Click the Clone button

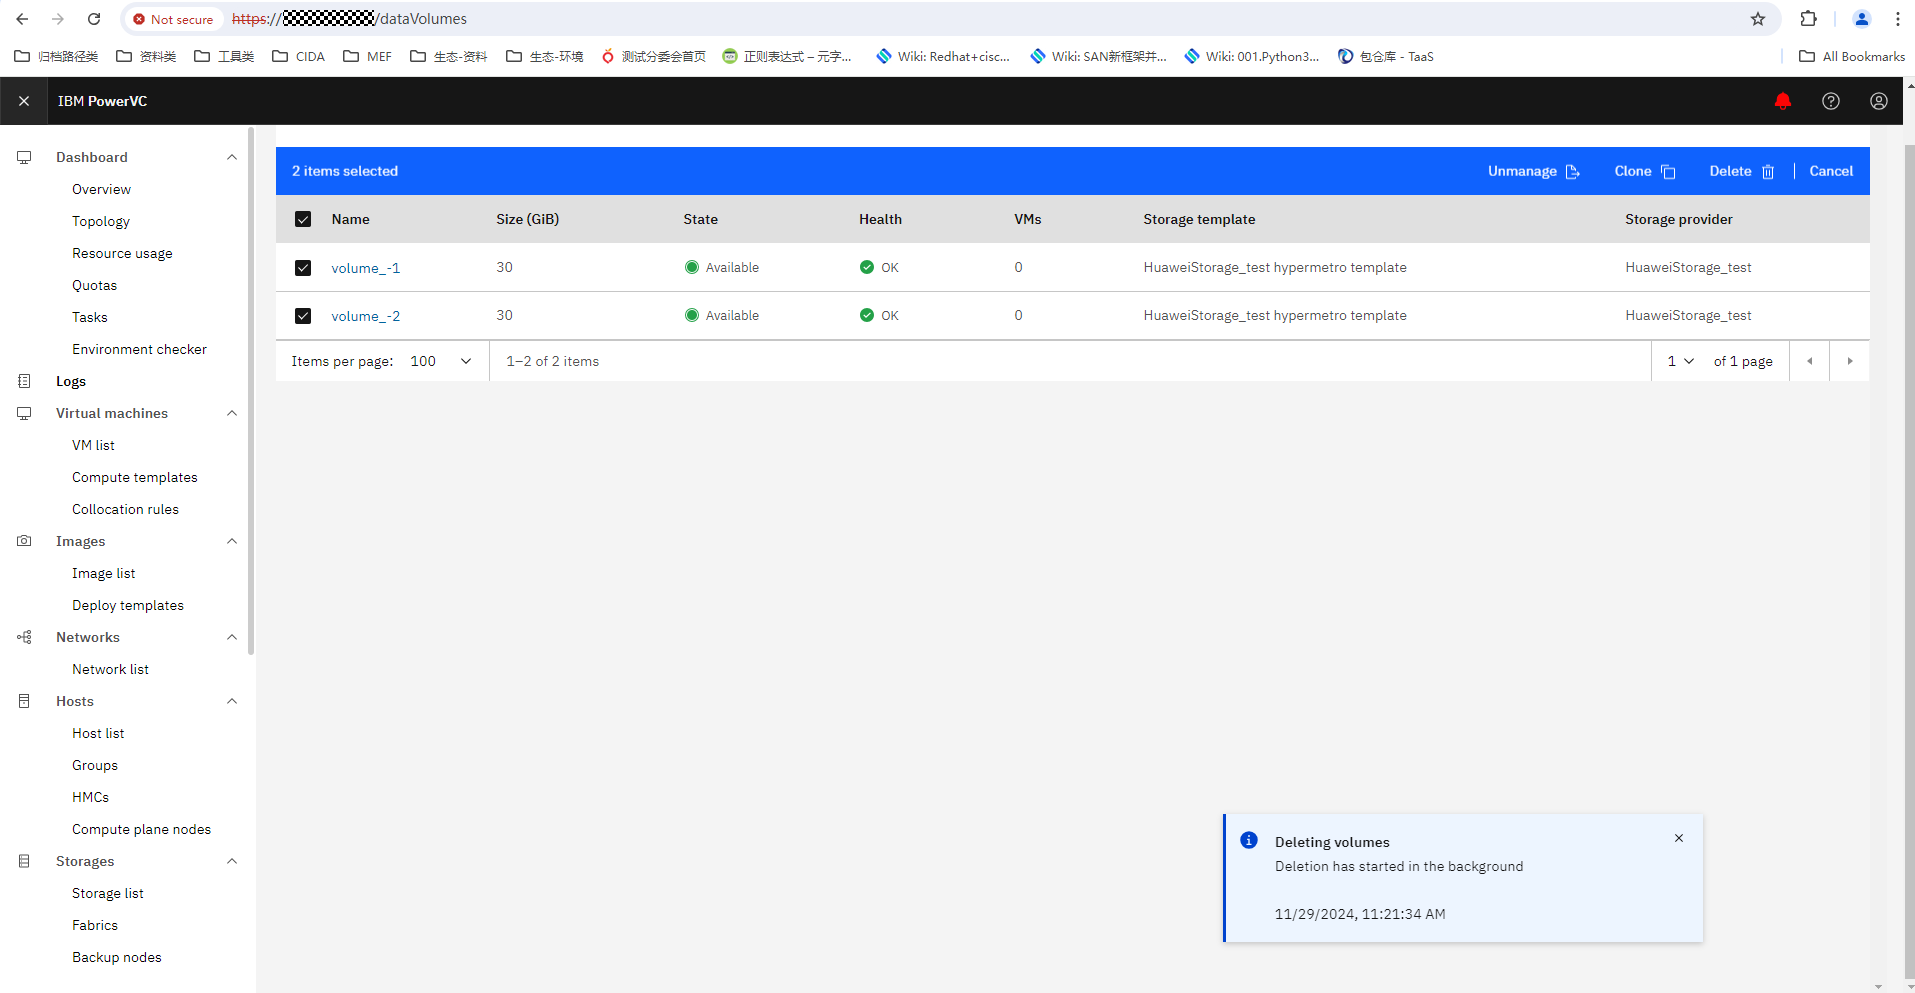[1644, 171]
